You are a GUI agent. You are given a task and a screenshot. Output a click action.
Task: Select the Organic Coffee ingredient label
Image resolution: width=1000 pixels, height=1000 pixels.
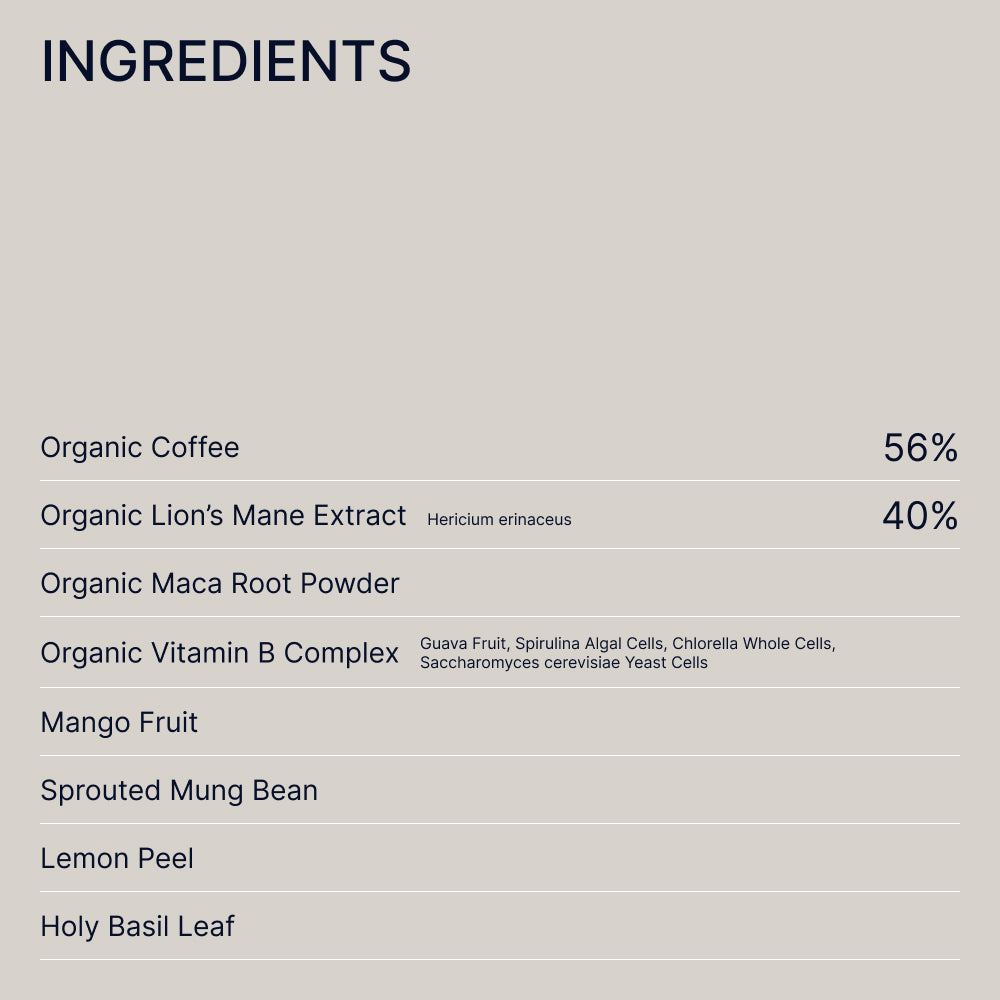[140, 447]
